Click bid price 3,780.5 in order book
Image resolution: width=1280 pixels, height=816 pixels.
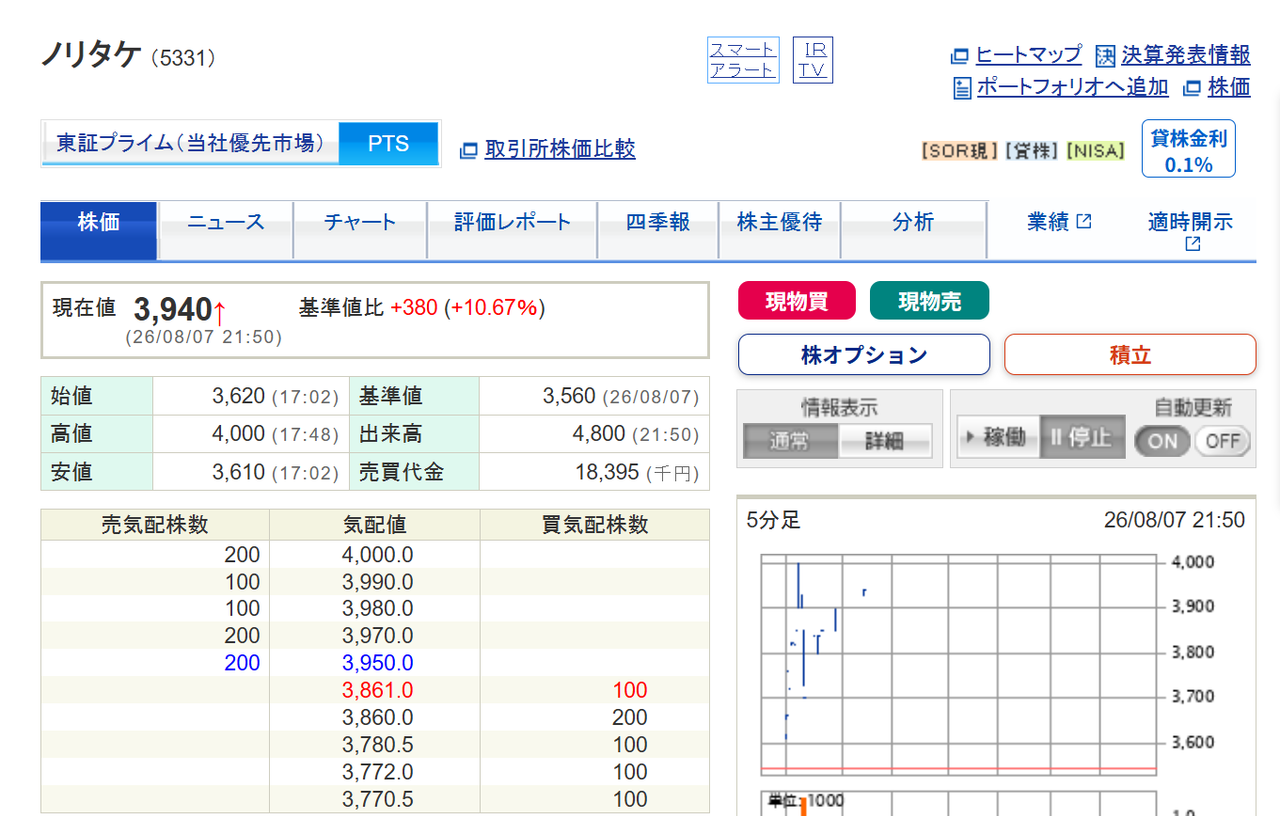click(378, 745)
